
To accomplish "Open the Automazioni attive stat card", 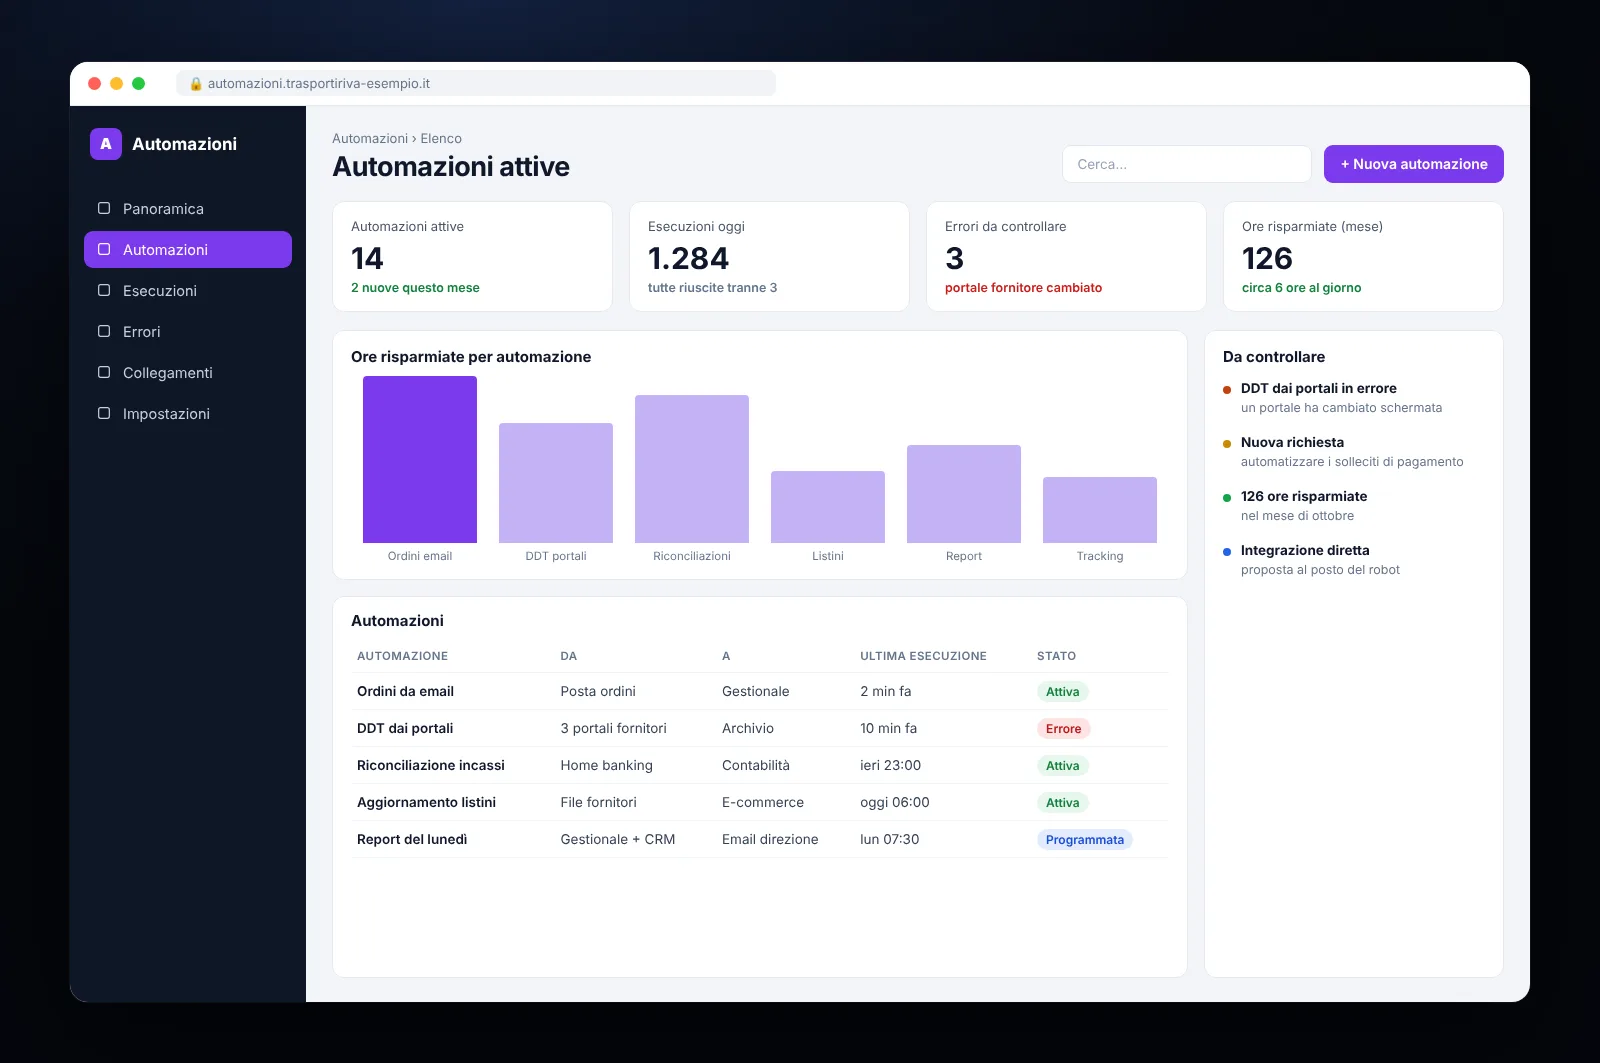I will tap(472, 257).
